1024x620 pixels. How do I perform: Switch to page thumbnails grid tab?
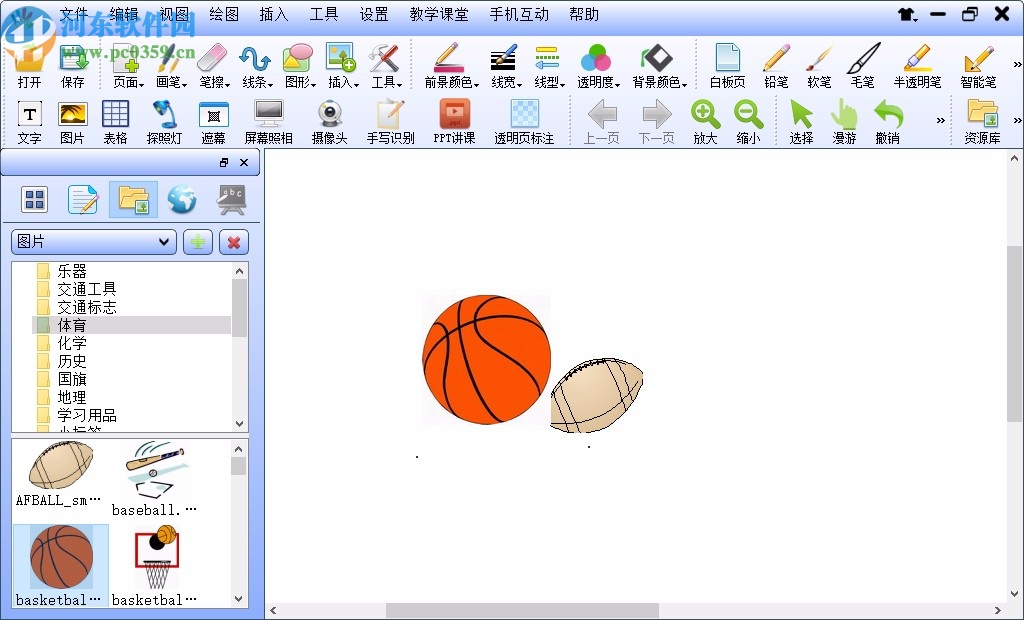pyautogui.click(x=35, y=199)
